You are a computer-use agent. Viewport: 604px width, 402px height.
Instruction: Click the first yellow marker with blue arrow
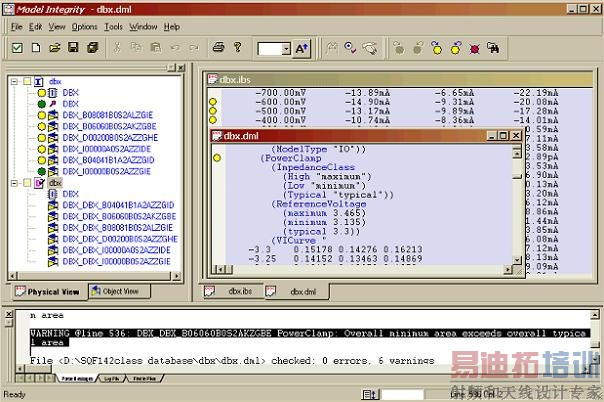[437, 48]
